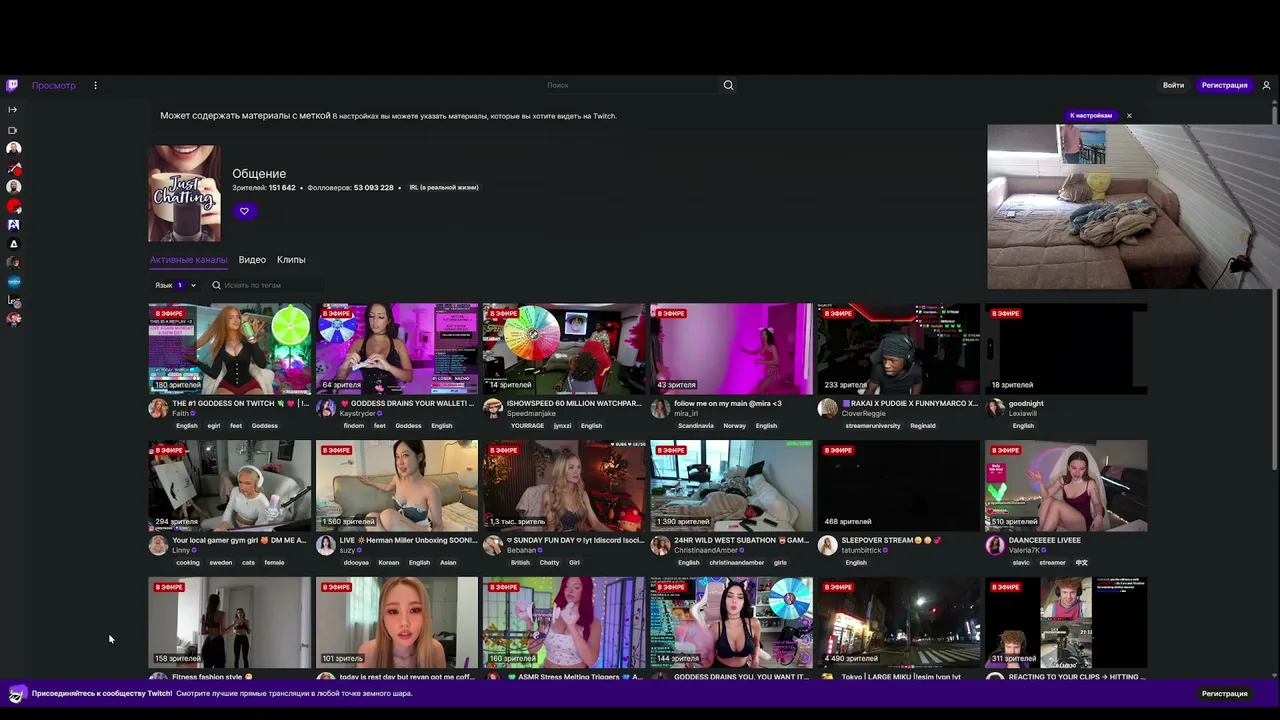The image size is (1280, 720).
Task: Click the camera icon in left sidebar
Action: pyautogui.click(x=13, y=130)
